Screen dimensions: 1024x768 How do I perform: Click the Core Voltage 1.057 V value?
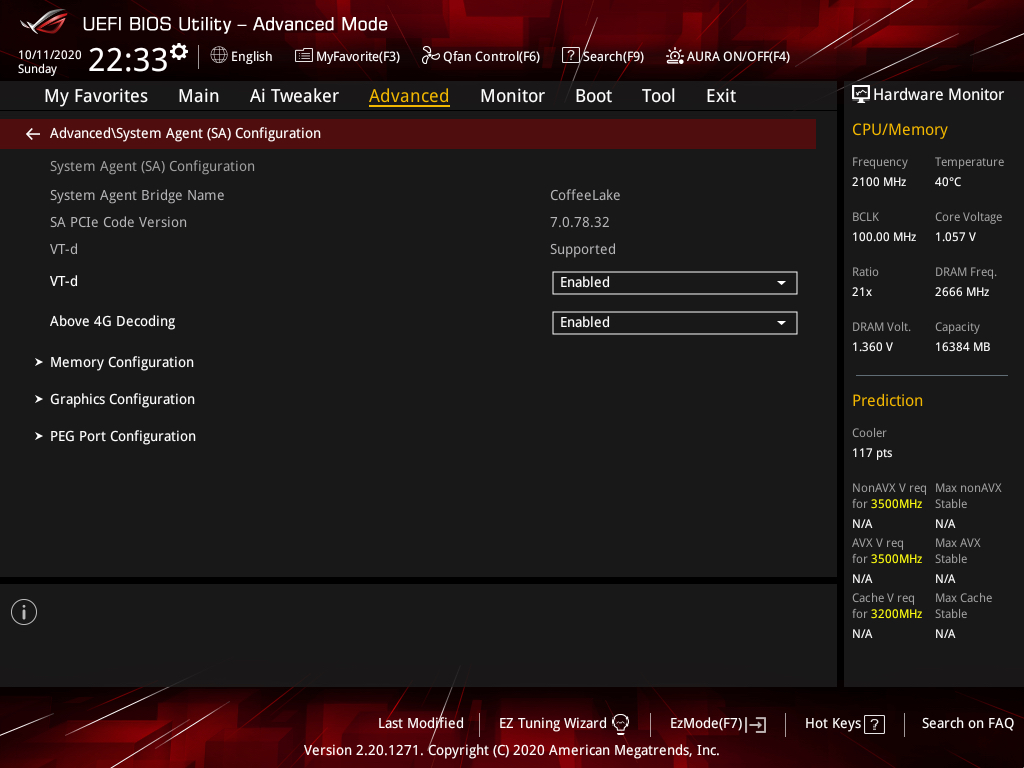coord(955,237)
